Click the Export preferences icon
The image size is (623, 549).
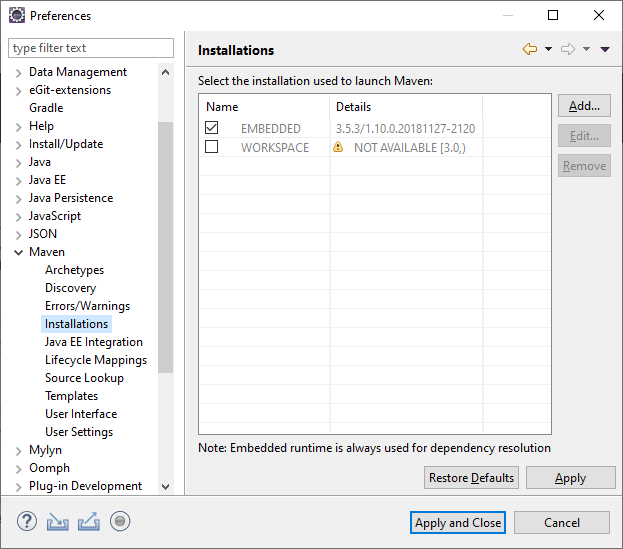(89, 522)
